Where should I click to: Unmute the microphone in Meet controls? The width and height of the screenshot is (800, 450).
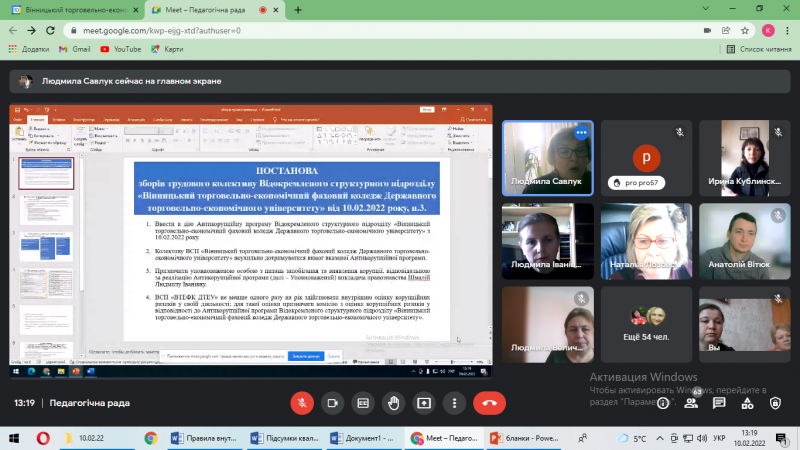302,403
